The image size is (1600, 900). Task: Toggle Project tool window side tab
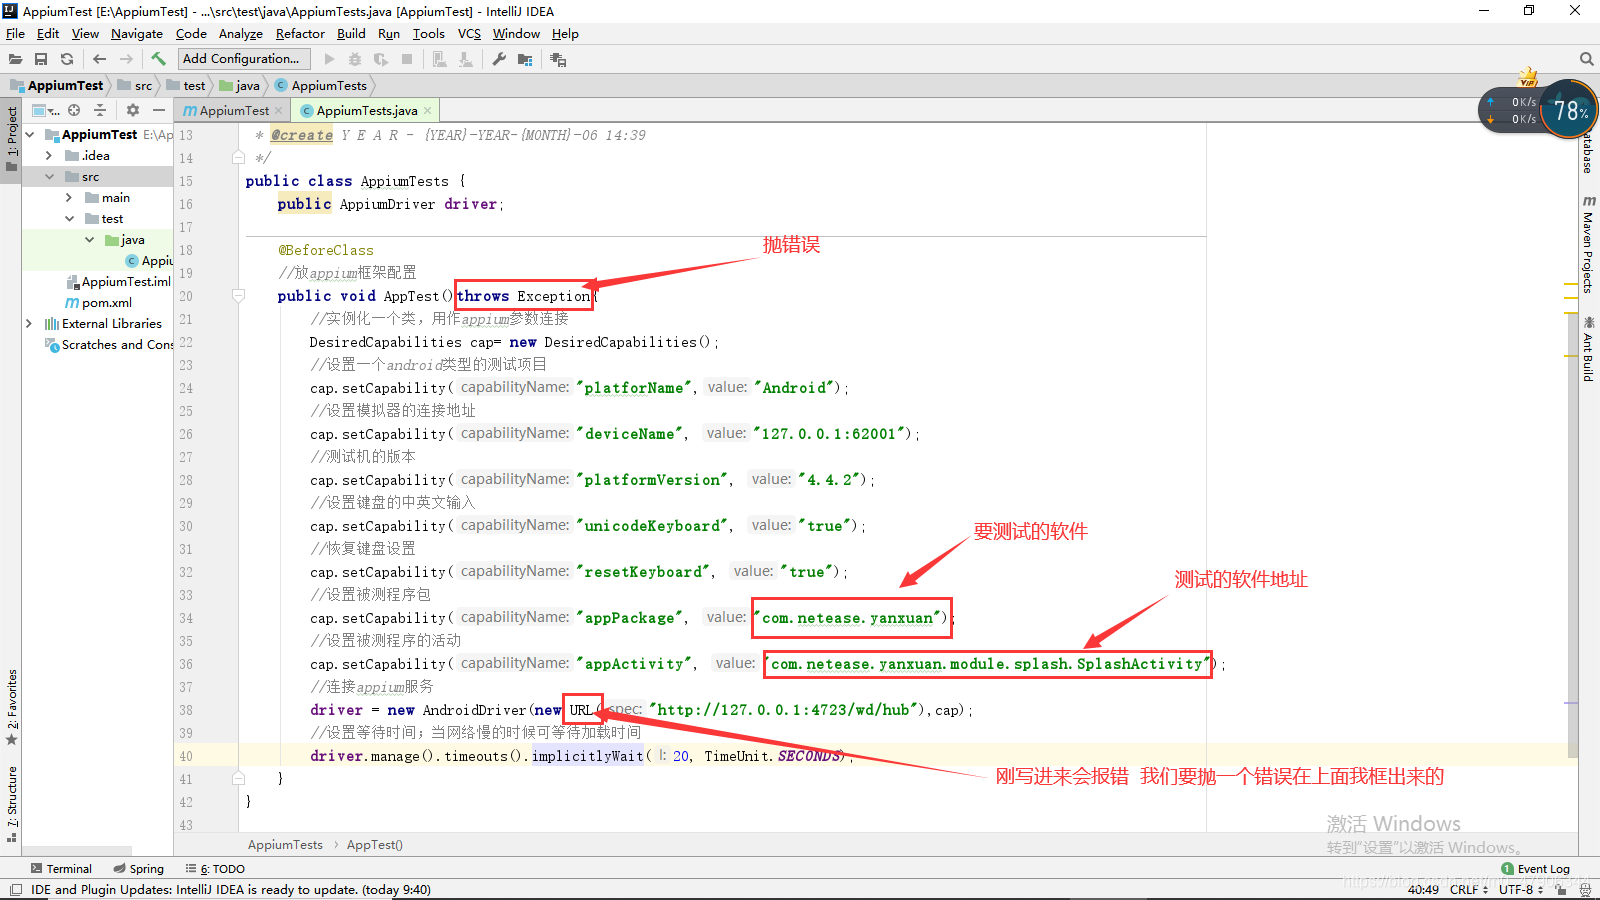pyautogui.click(x=11, y=138)
